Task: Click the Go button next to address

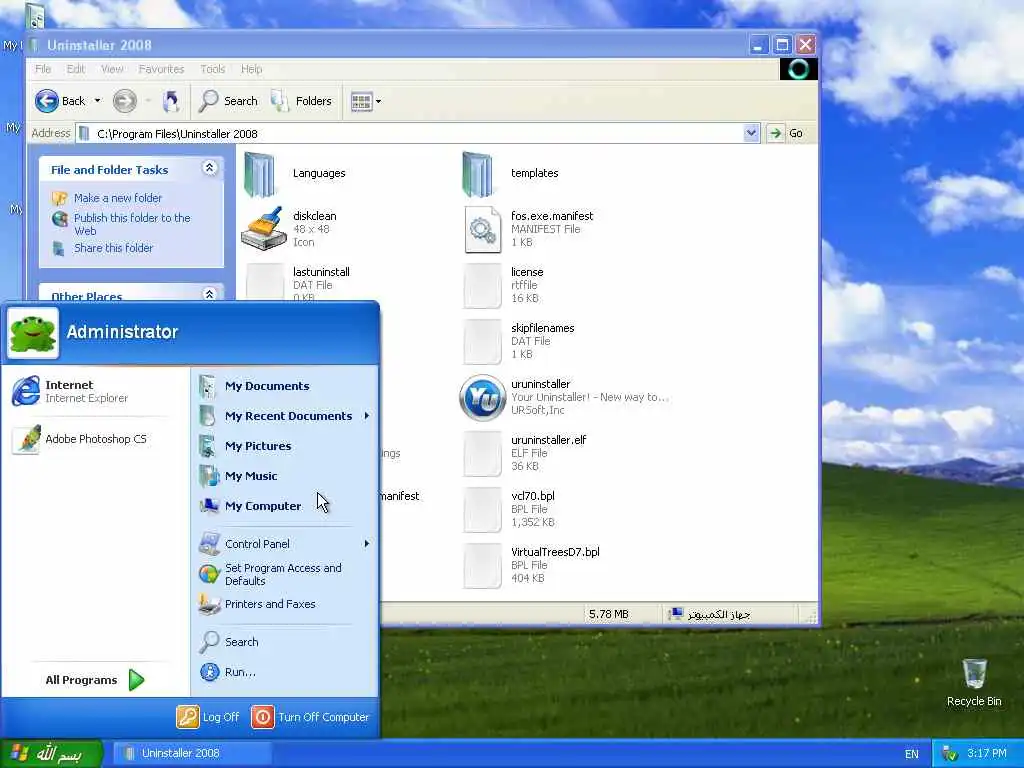Action: (x=785, y=133)
